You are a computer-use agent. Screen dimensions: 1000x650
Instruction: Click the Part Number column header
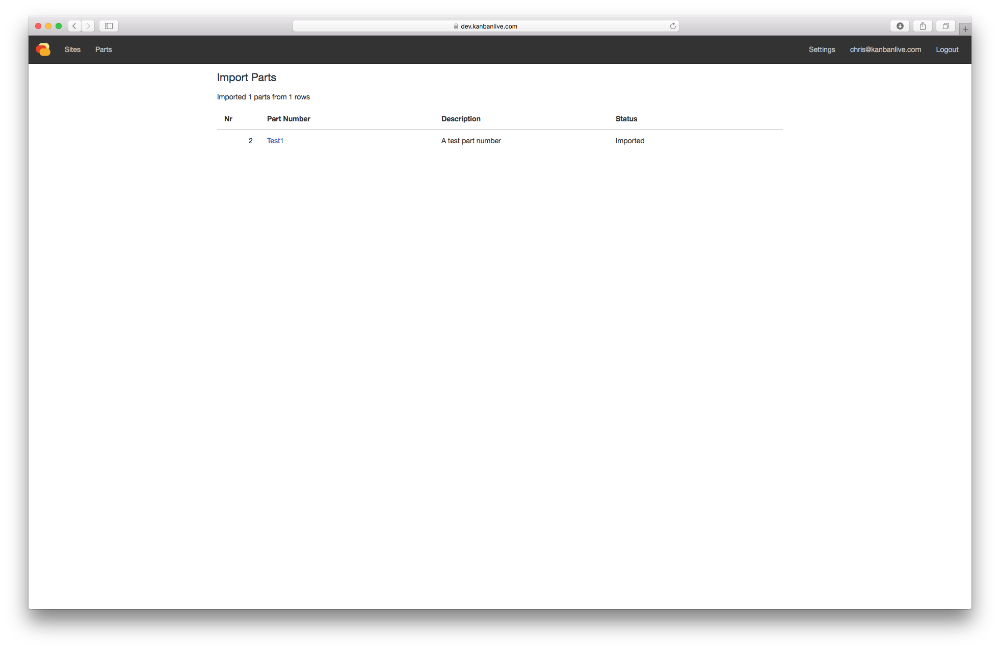tap(289, 119)
